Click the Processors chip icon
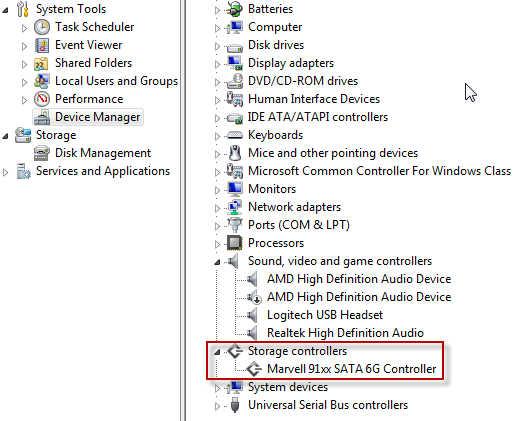Screen dimensions: 521x421 pyautogui.click(x=234, y=243)
